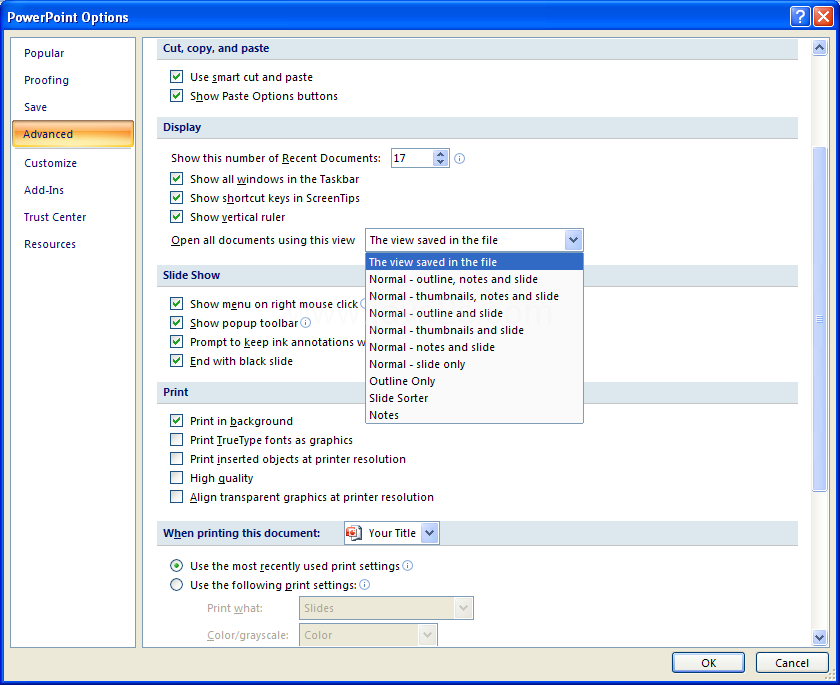Image resolution: width=840 pixels, height=685 pixels.
Task: Choose Normal - thumbnails, notes and slide
Action: point(474,296)
